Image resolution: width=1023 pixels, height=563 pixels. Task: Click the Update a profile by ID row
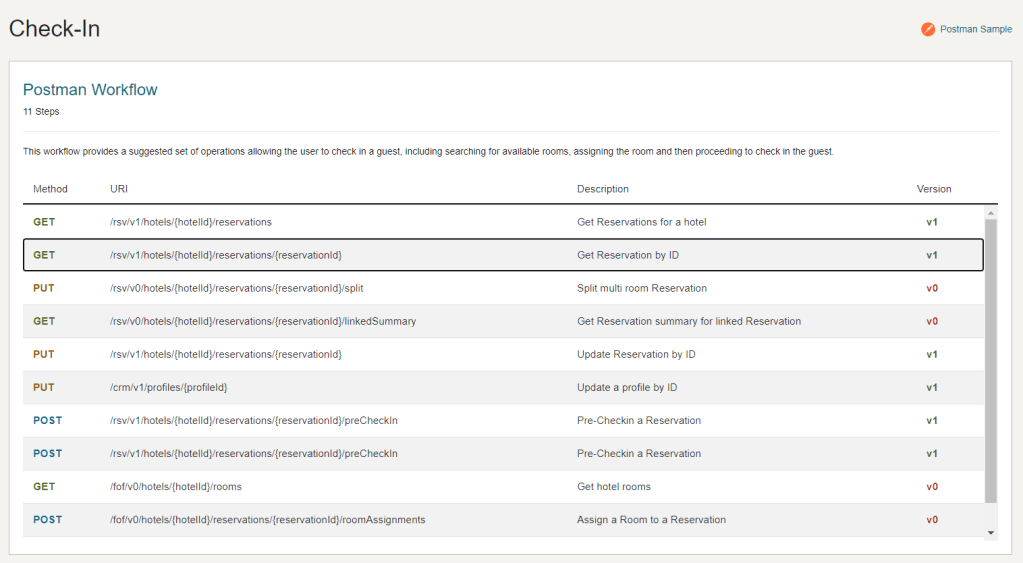[x=500, y=387]
